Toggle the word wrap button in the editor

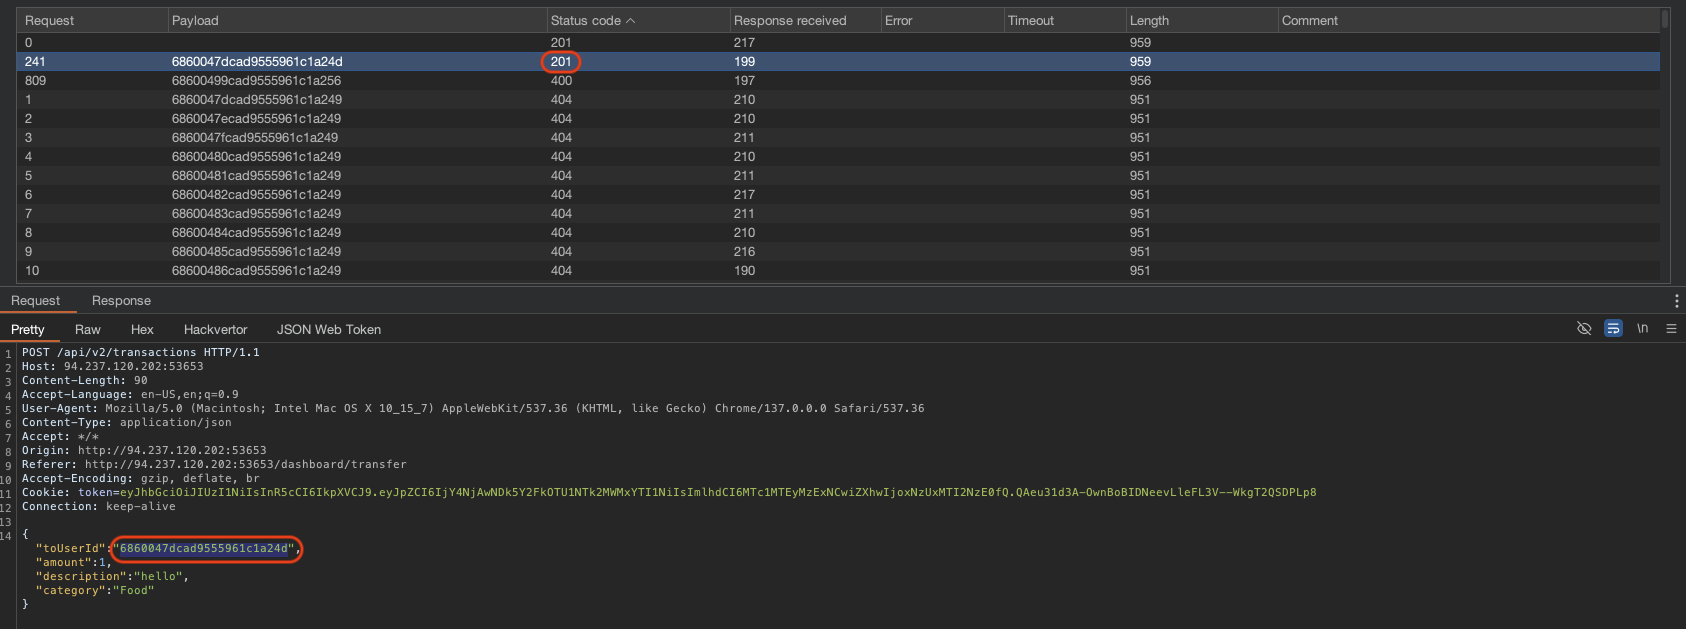(1613, 328)
